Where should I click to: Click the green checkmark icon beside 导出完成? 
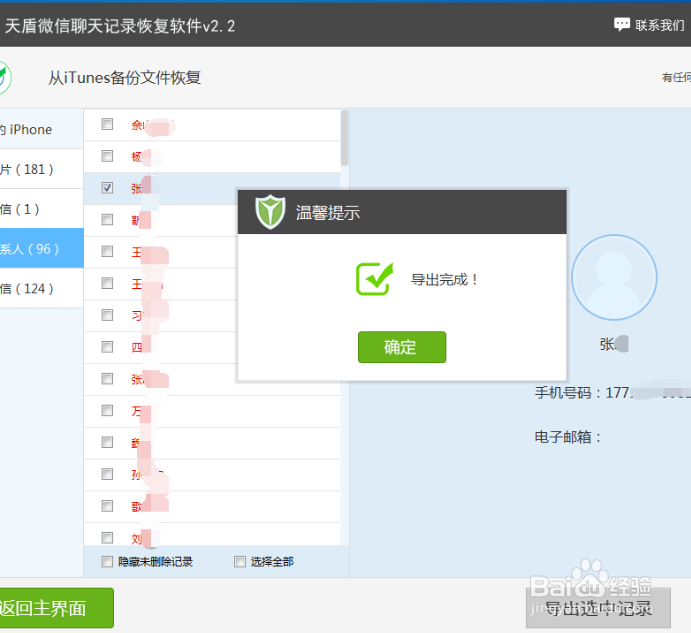(374, 279)
